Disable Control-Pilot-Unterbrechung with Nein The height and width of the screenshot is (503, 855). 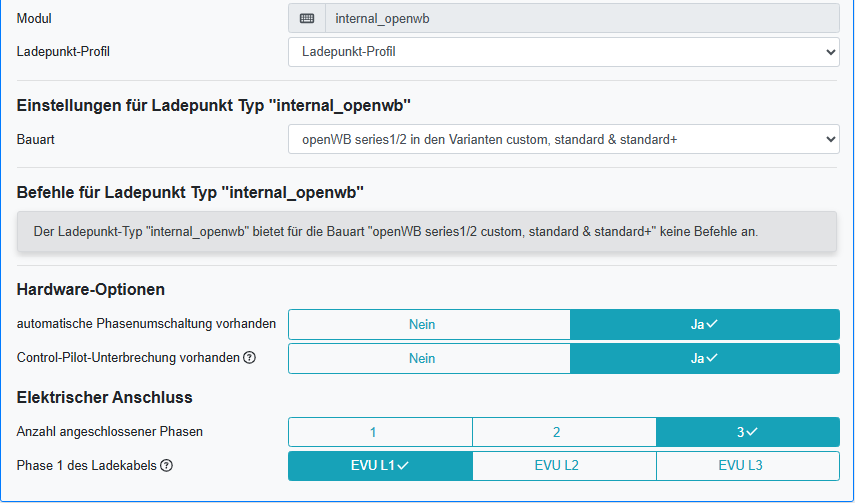(429, 358)
